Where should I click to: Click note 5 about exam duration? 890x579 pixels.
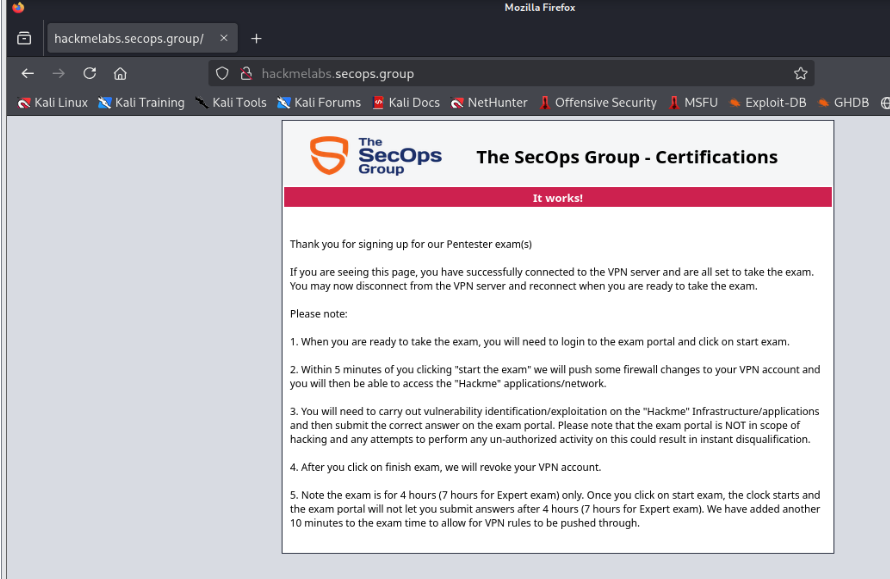pyautogui.click(x=555, y=509)
